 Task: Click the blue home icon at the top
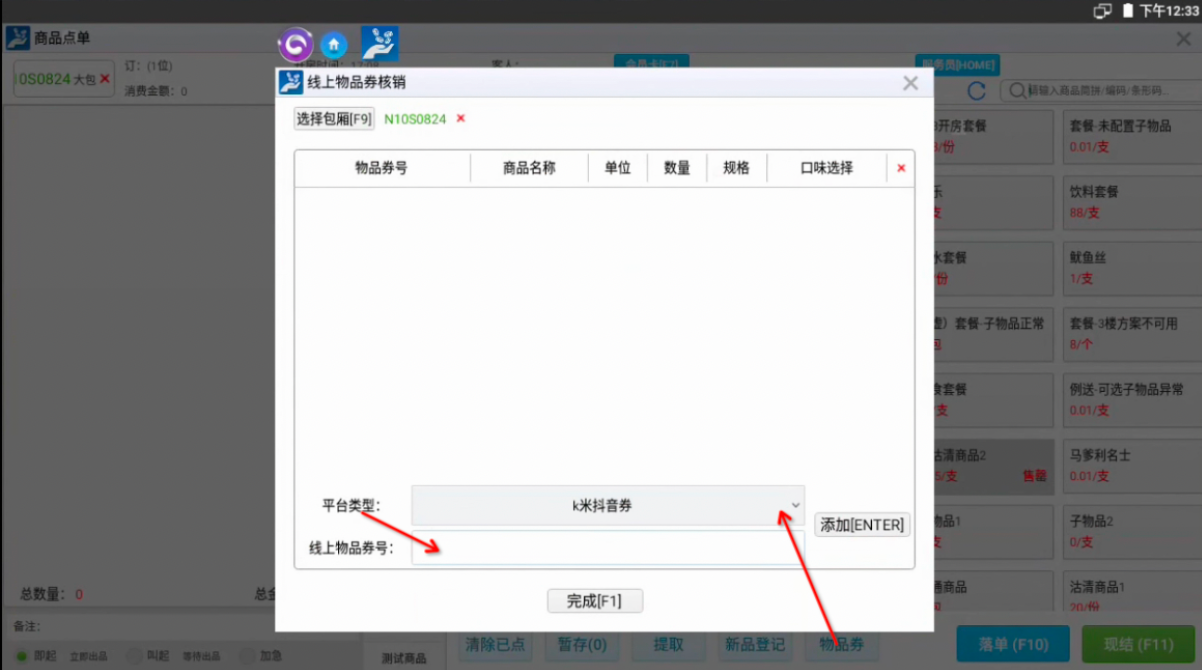tap(334, 44)
